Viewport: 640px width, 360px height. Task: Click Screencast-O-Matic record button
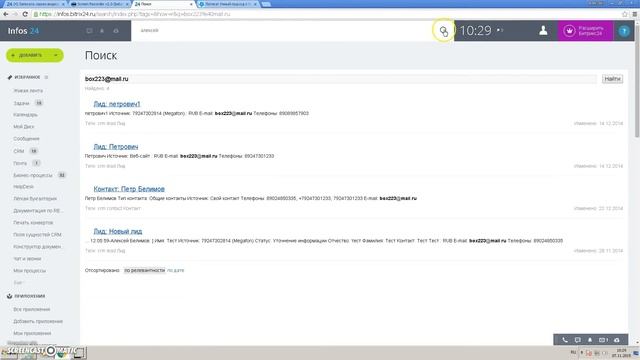point(51,351)
